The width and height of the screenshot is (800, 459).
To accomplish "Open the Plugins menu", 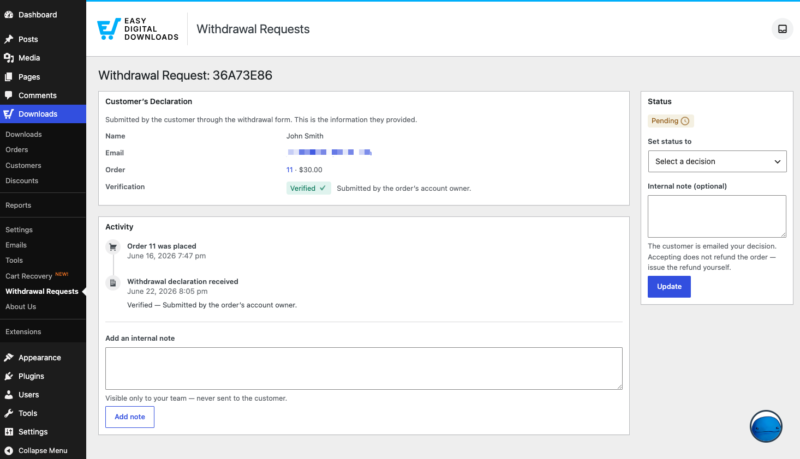I will (43, 376).
